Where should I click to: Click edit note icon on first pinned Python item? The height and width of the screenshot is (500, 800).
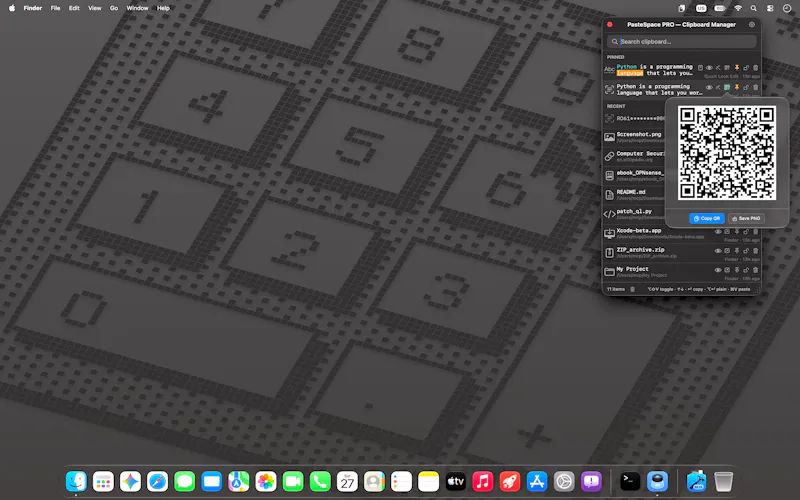coord(701,67)
